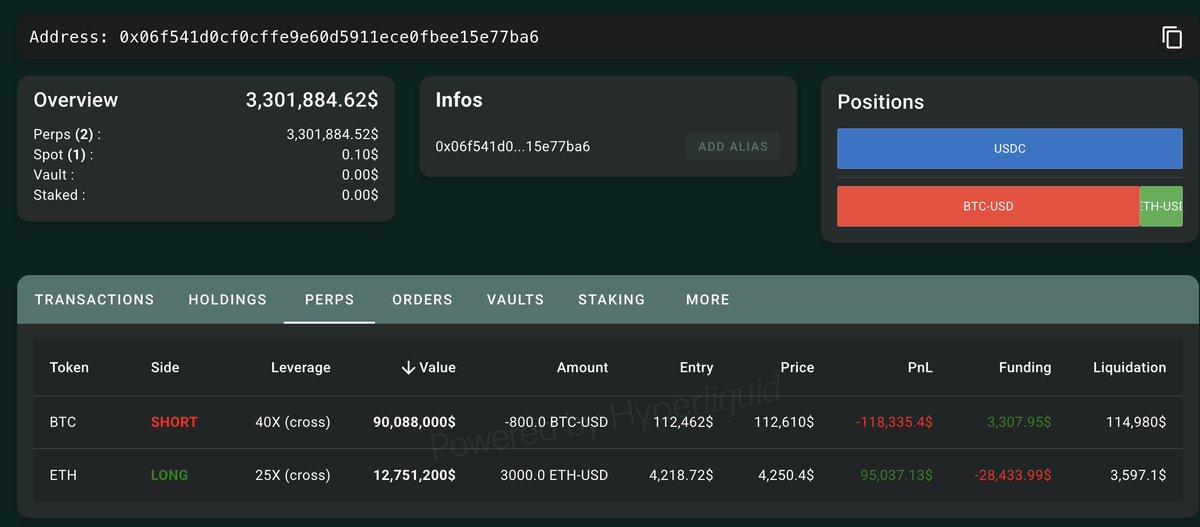Click the 95,037.13$ PnL value
Viewport: 1200px width, 527px height.
coord(897,475)
